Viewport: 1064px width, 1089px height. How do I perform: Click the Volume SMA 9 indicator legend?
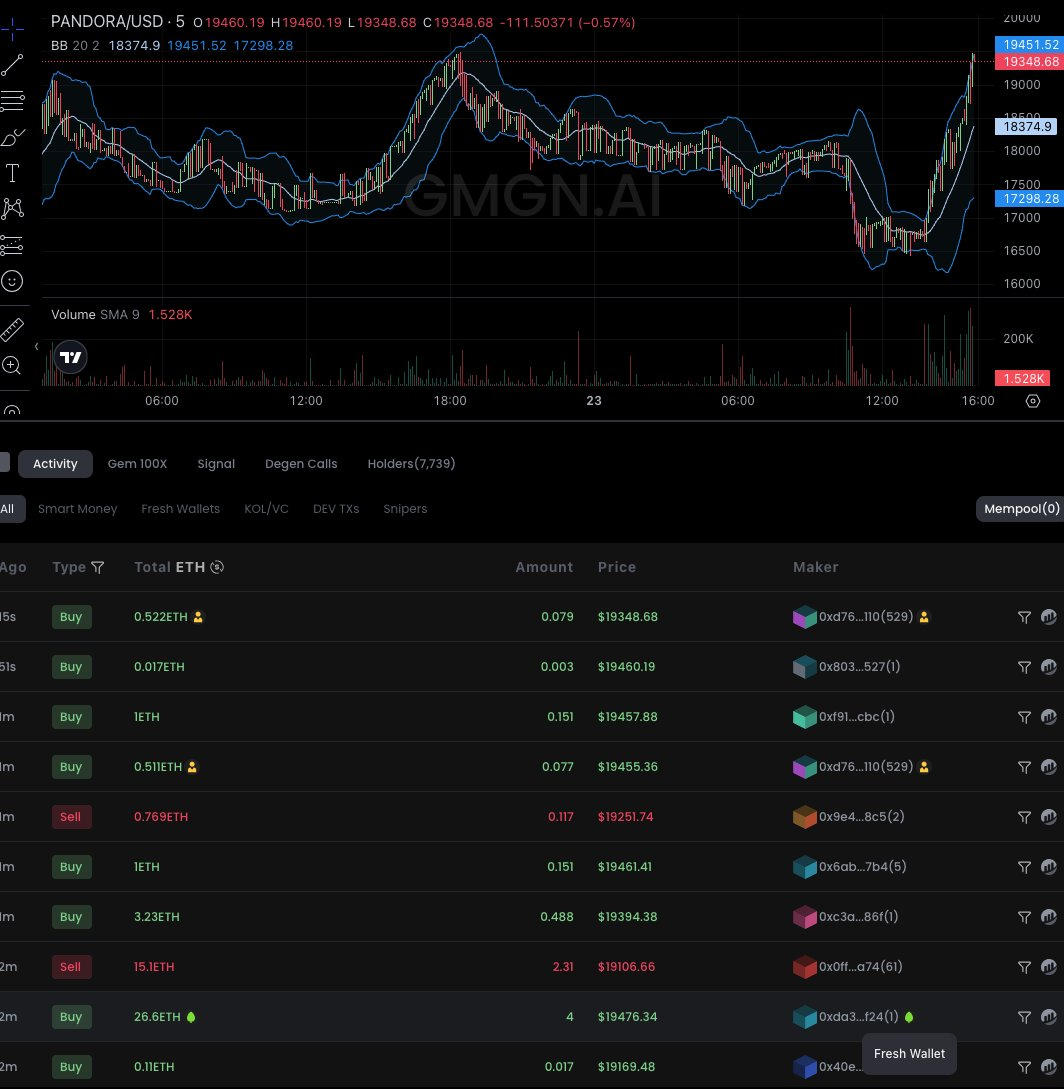pyautogui.click(x=95, y=315)
